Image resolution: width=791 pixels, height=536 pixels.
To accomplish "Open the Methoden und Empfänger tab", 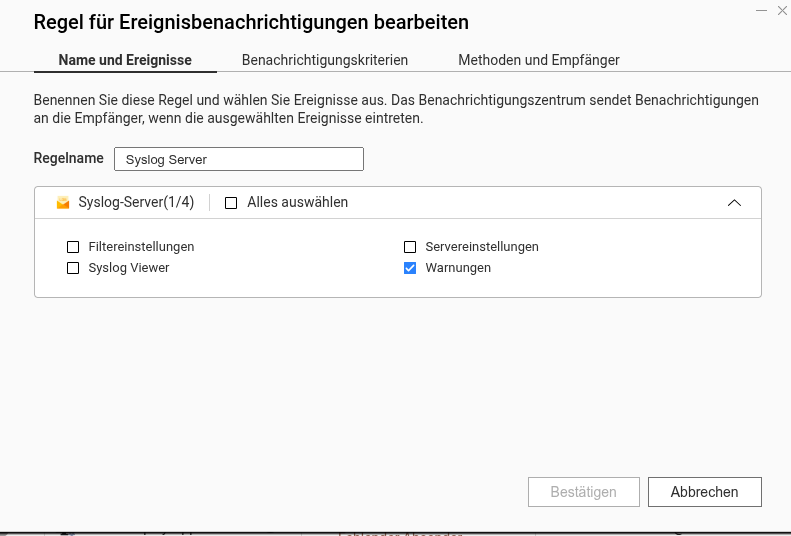I will point(539,60).
